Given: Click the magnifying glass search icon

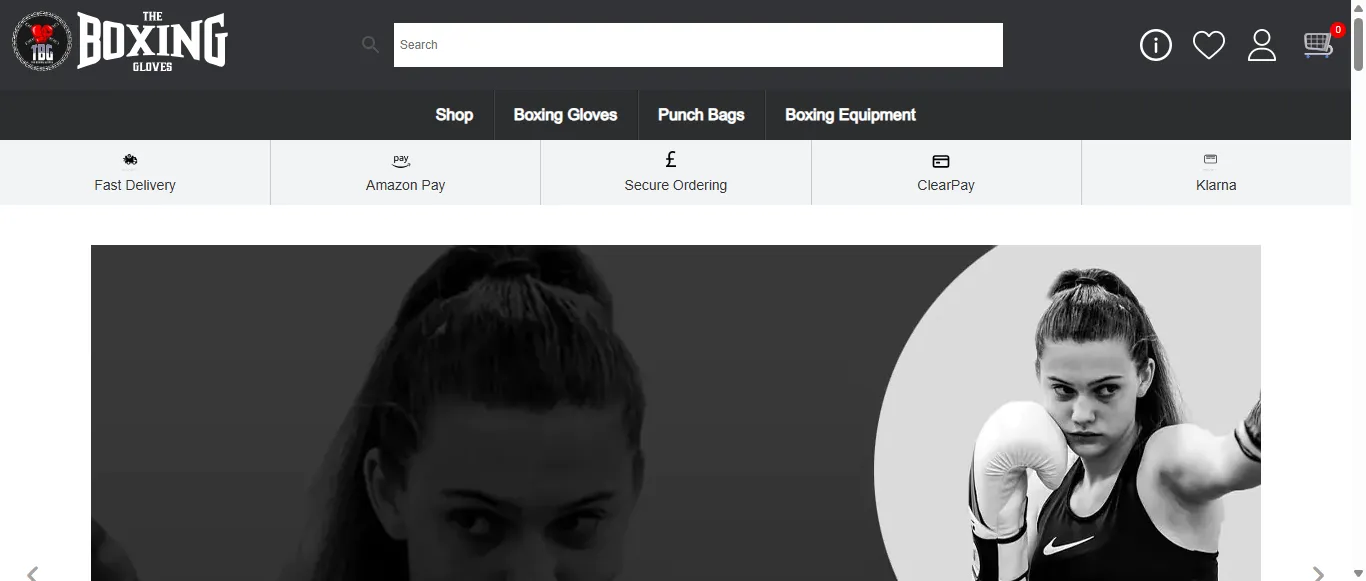Looking at the screenshot, I should point(370,44).
